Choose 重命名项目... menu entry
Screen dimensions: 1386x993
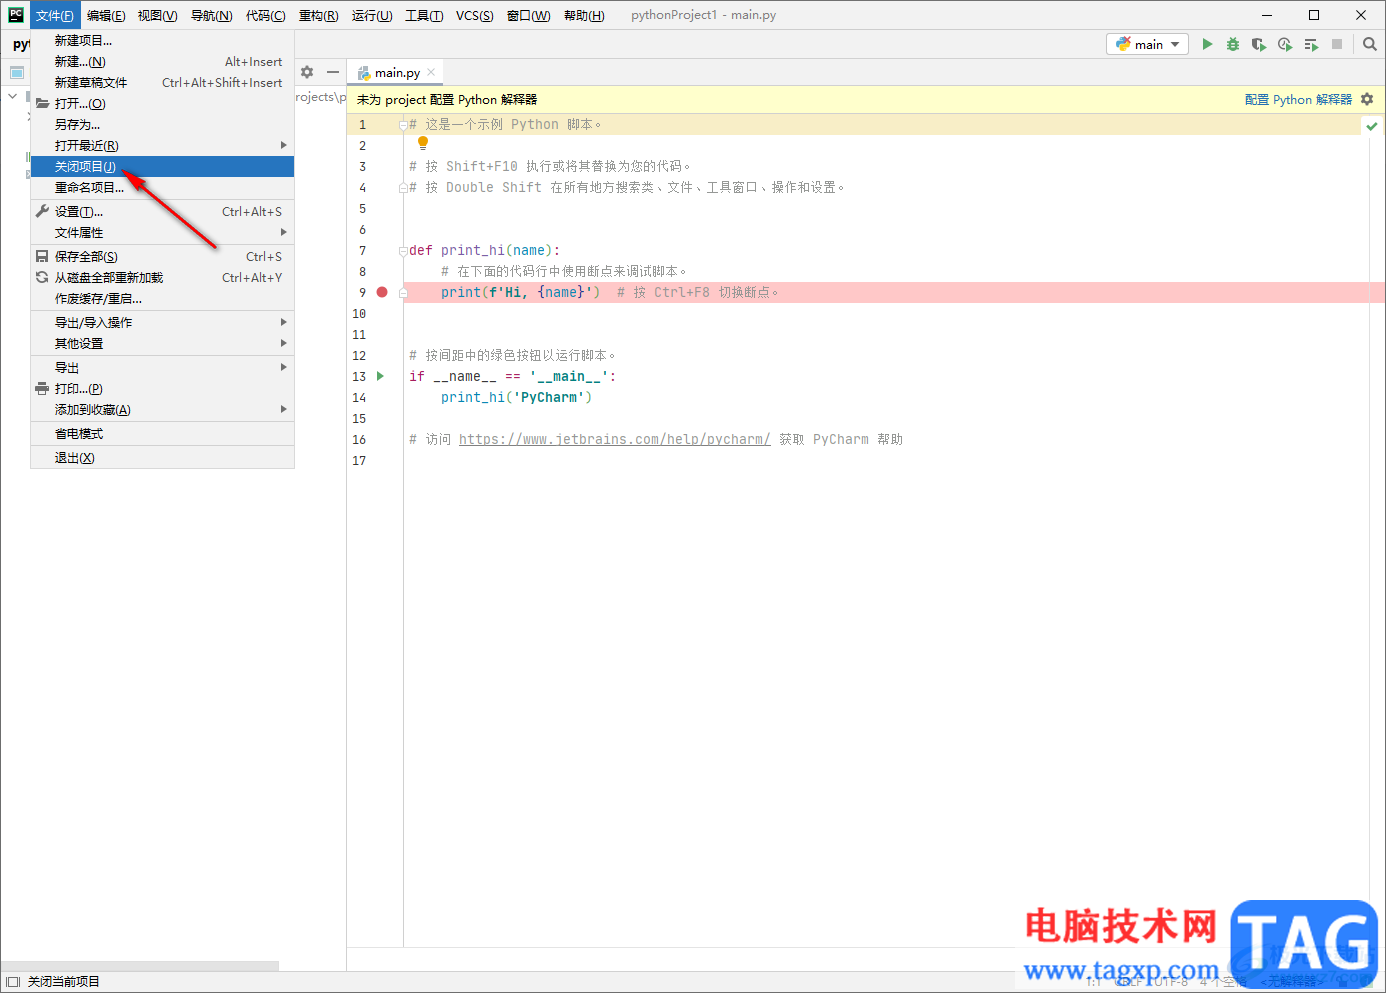pyautogui.click(x=162, y=187)
